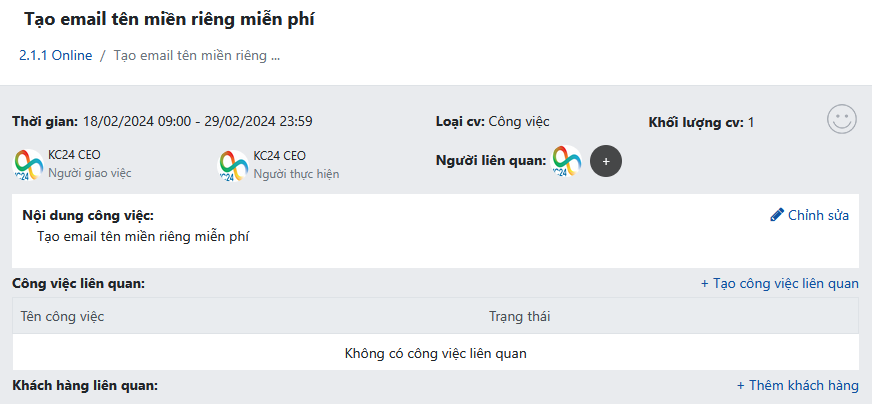Click the task assigner KC24 CEO avatar
The image size is (872, 404).
pos(28,165)
